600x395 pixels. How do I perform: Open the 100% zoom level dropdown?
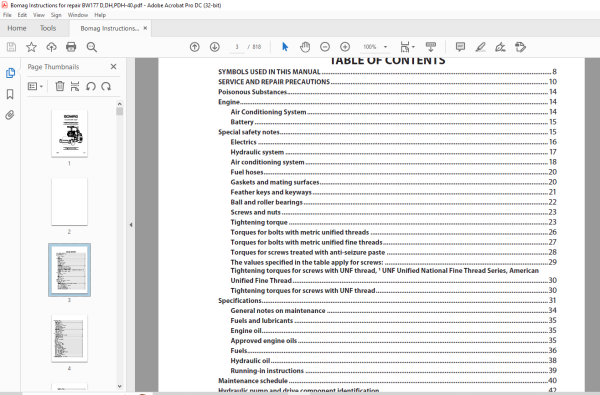point(375,47)
